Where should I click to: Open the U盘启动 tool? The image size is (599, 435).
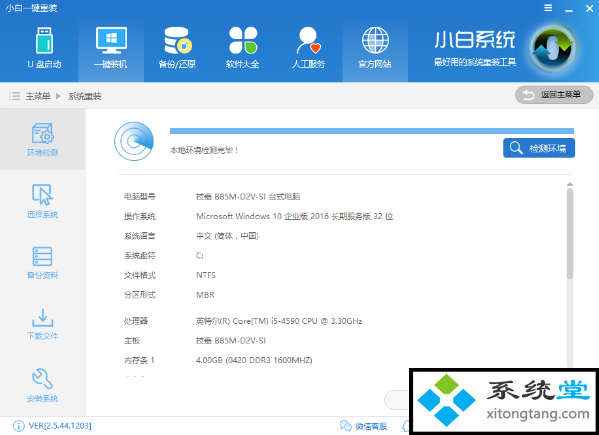tap(44, 48)
